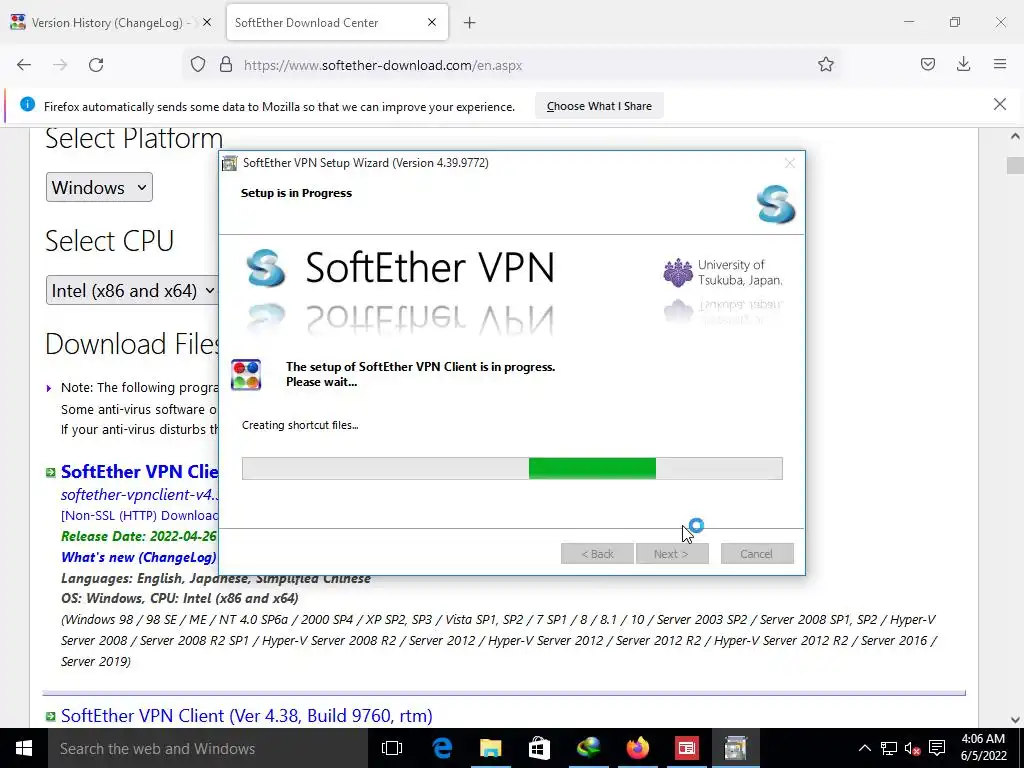Open a new tab with plus button
Image resolution: width=1024 pixels, height=768 pixels.
tap(470, 23)
